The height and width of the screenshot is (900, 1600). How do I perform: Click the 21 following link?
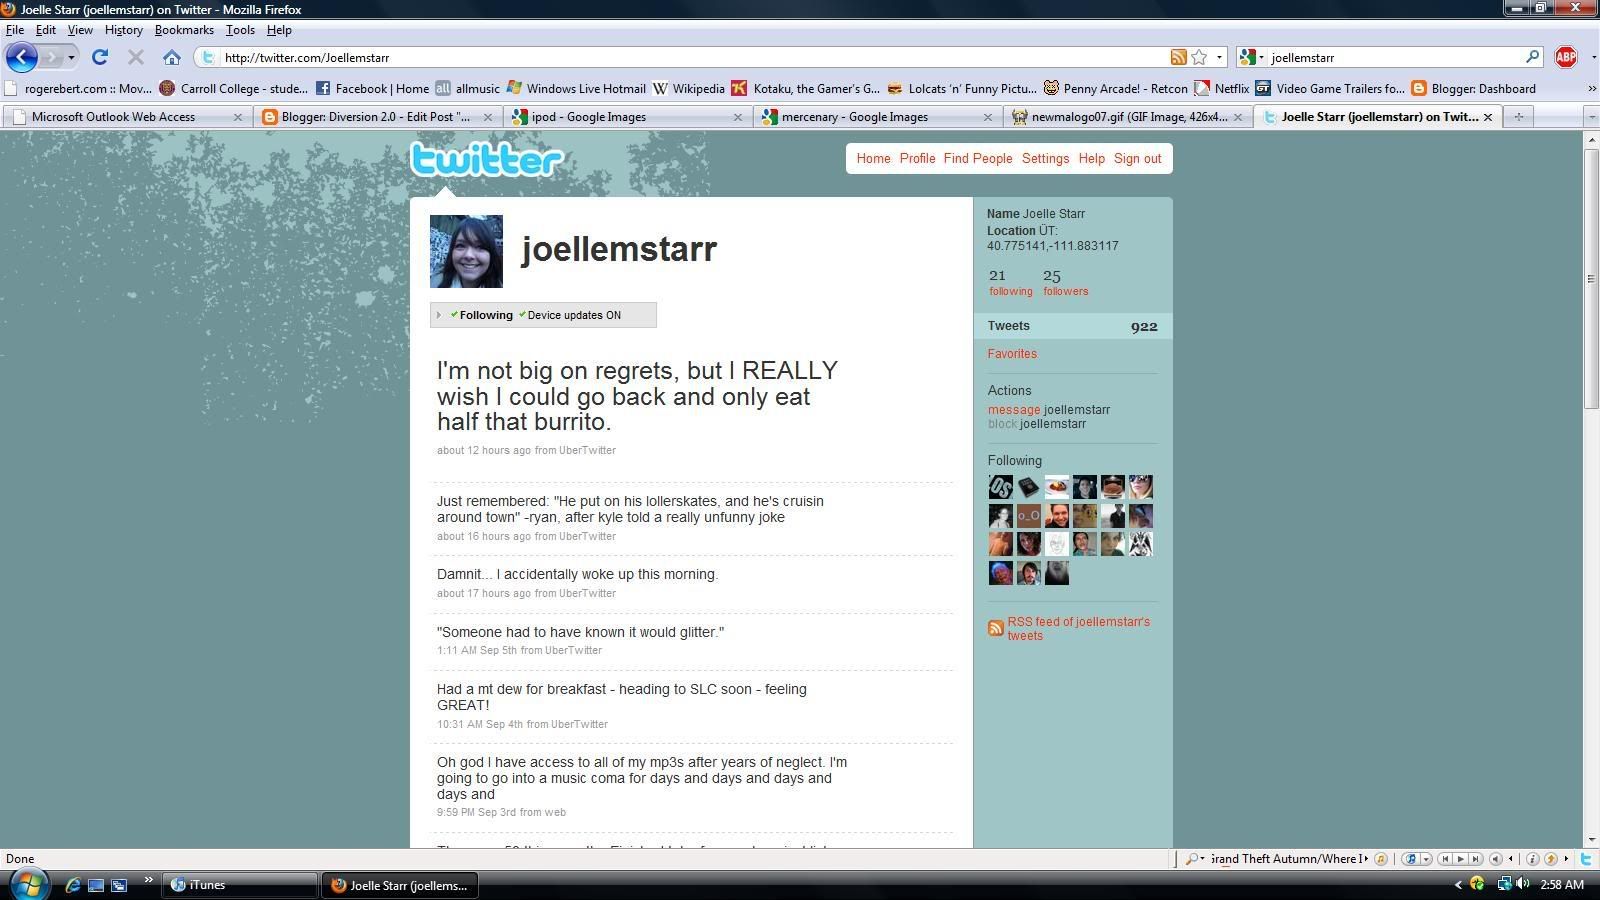1010,282
